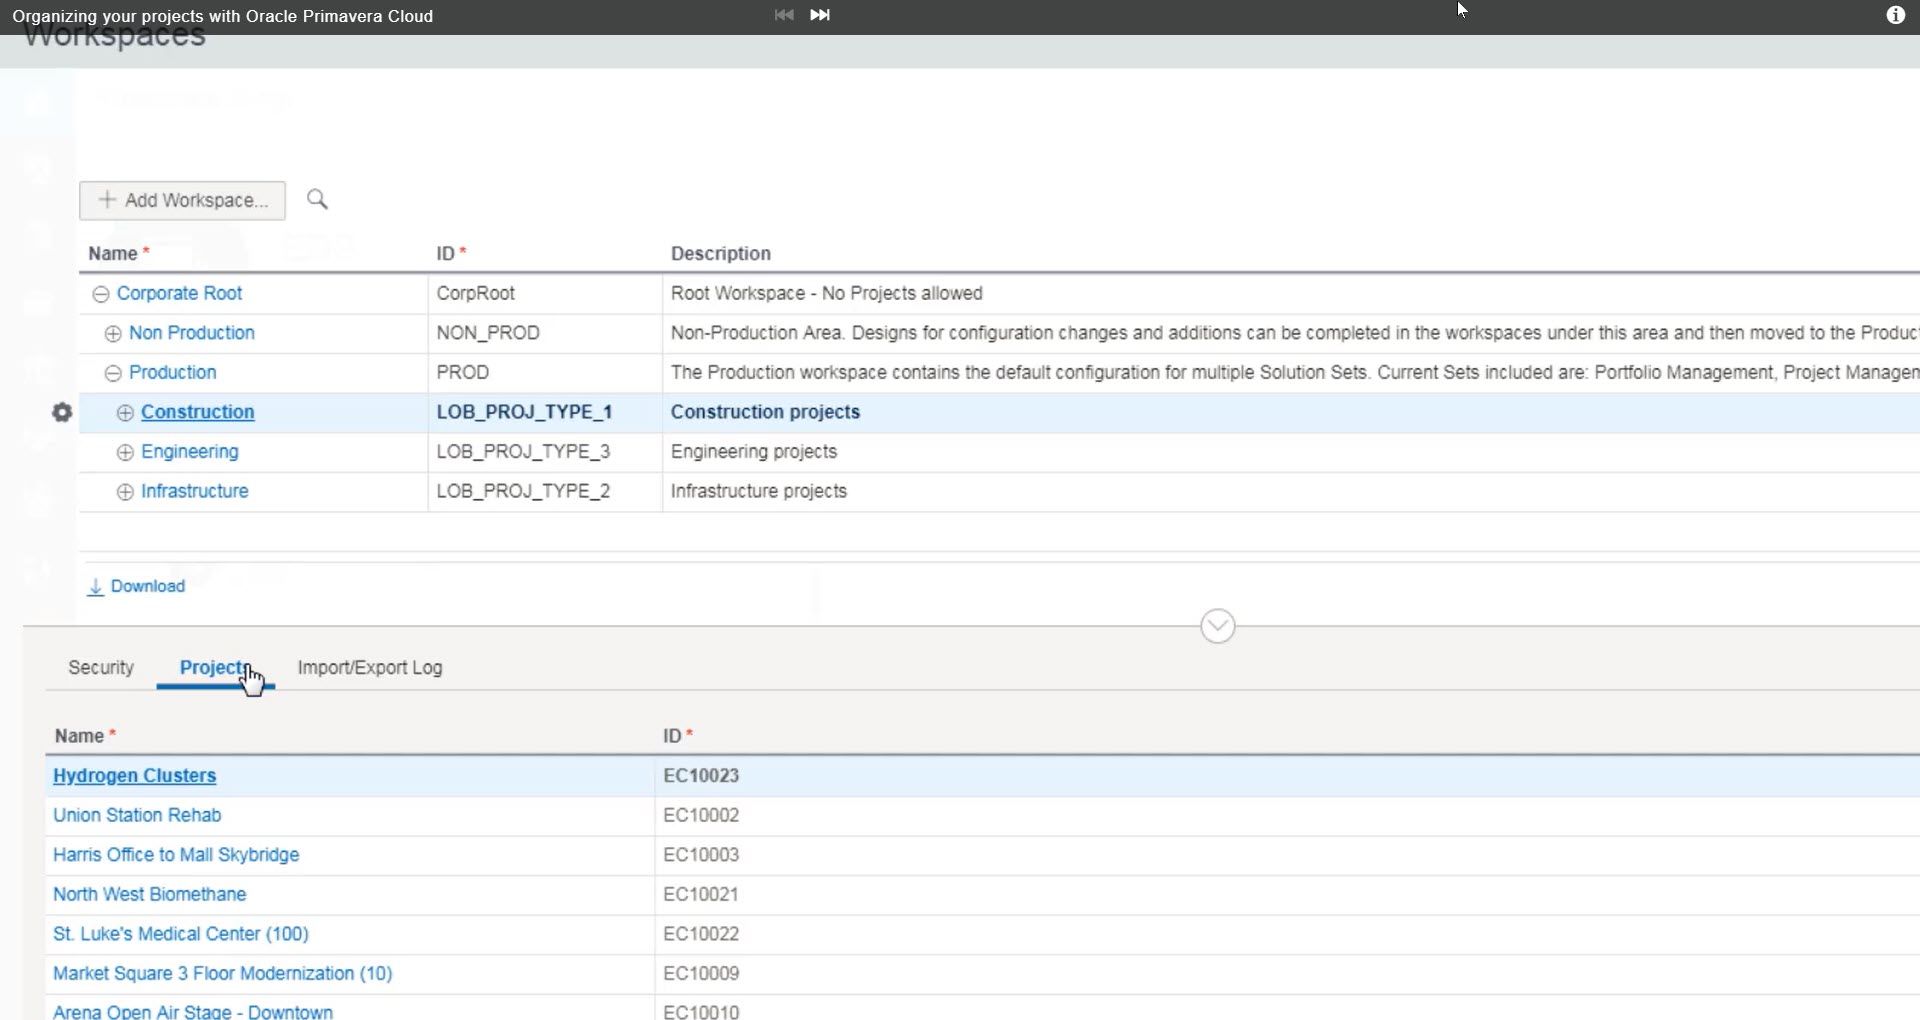Screen dimensions: 1920x1020
Task: Show the info tooltip at top right
Action: coord(1895,15)
